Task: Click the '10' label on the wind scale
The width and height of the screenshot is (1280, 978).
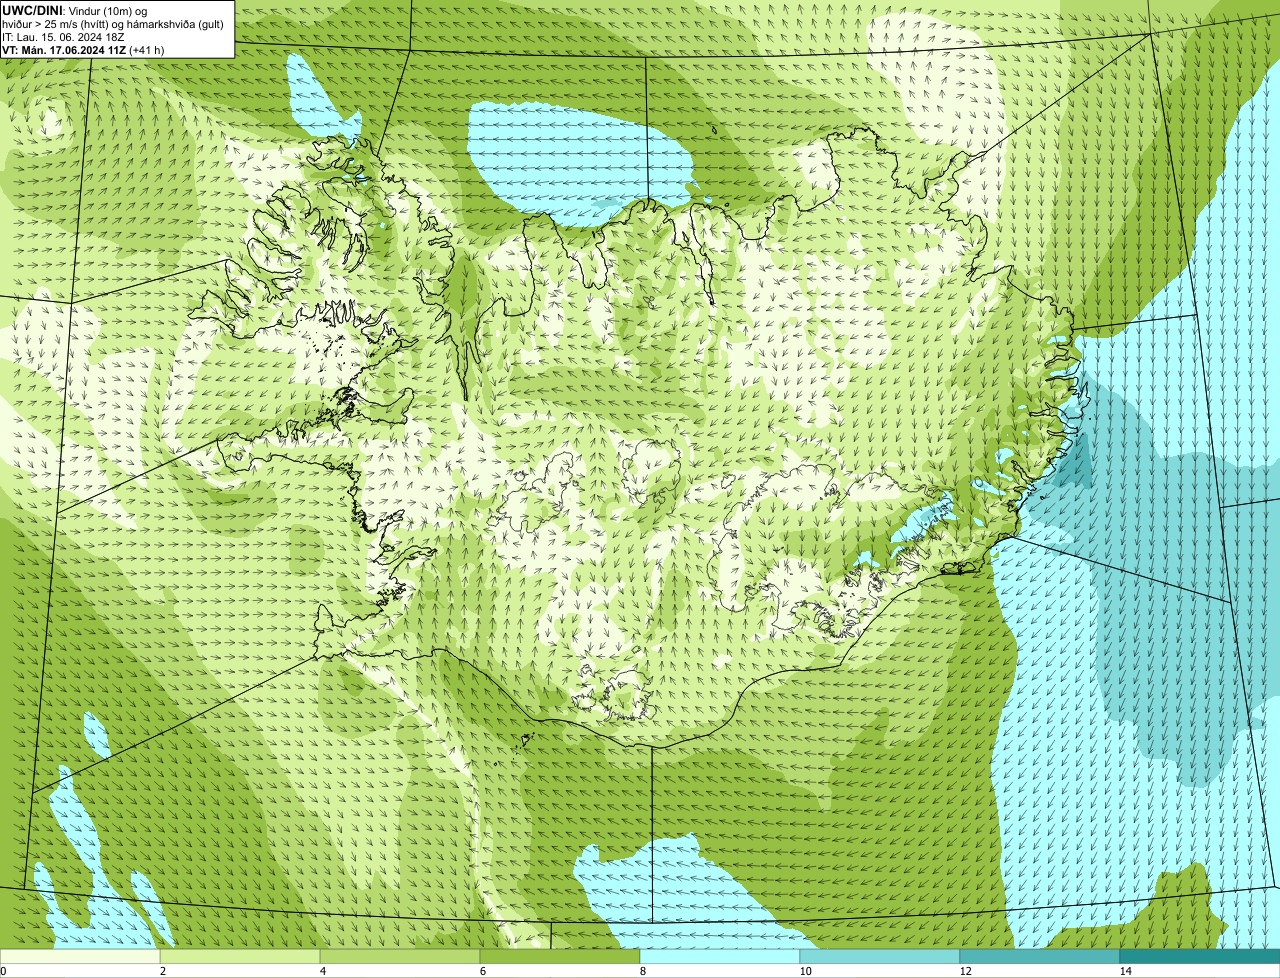Action: click(x=805, y=971)
